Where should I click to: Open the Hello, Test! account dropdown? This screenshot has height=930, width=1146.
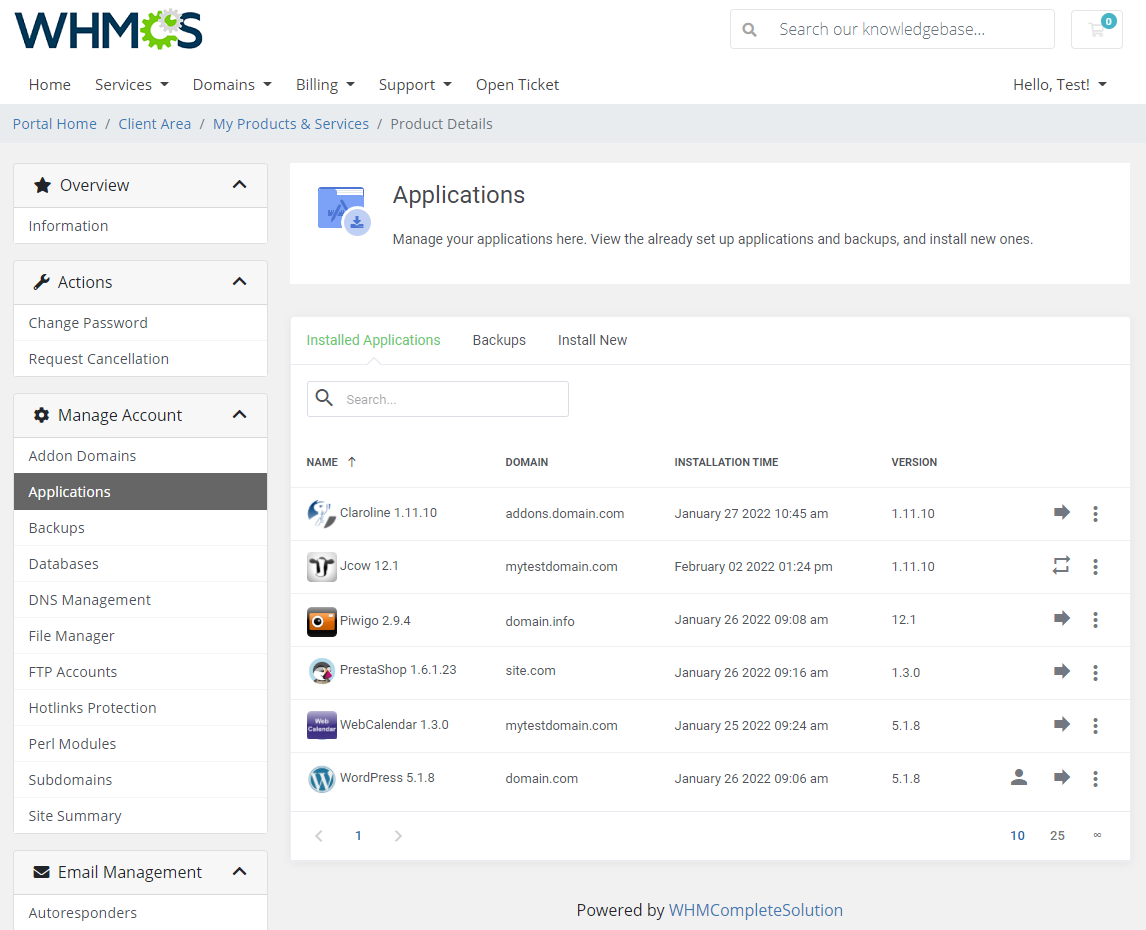1060,85
